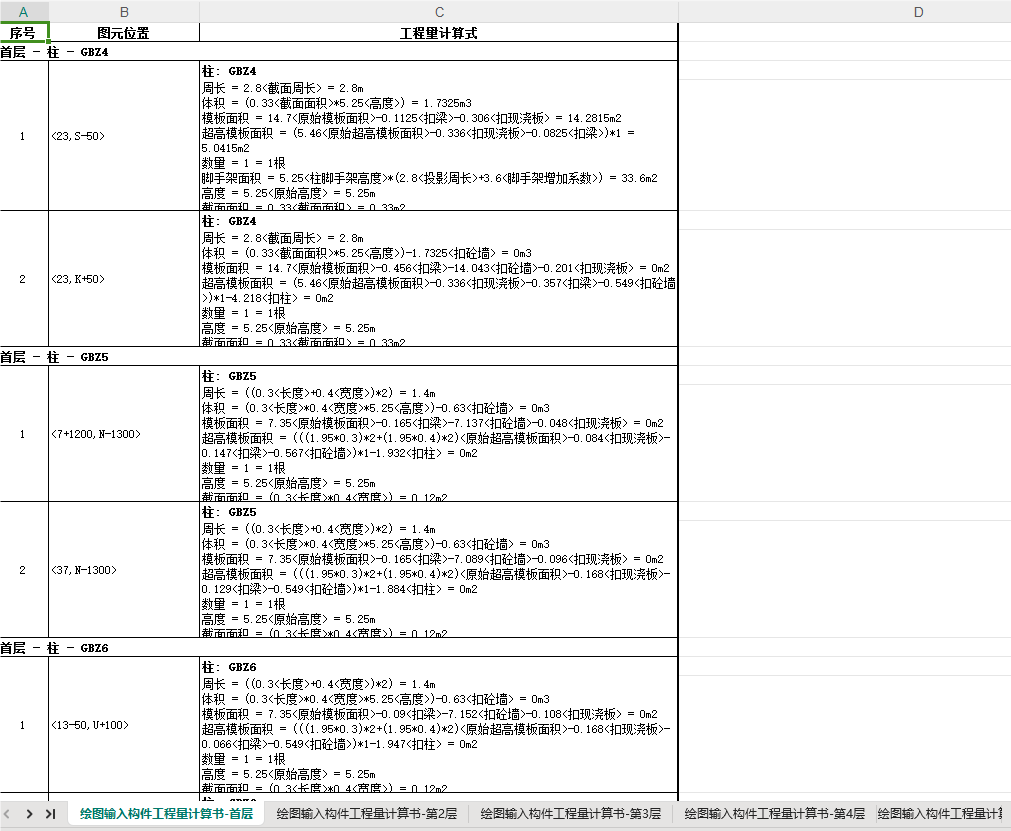This screenshot has height=831, width=1011.
Task: Click the 序号 header cell
Action: click(24, 33)
